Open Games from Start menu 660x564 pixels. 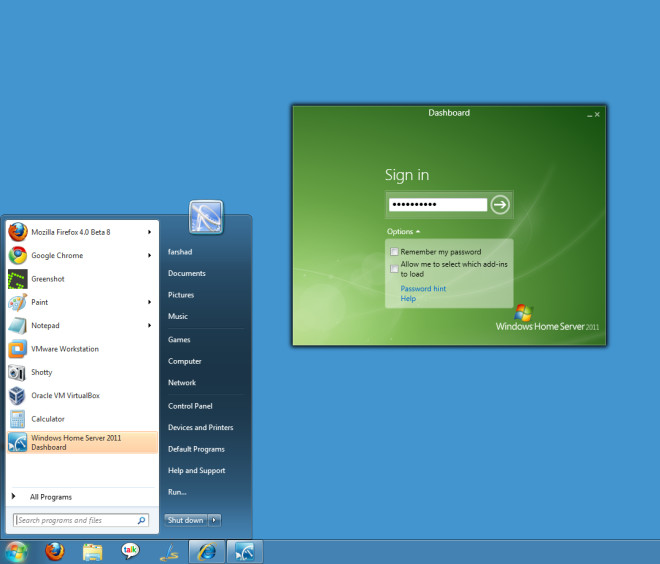(179, 340)
